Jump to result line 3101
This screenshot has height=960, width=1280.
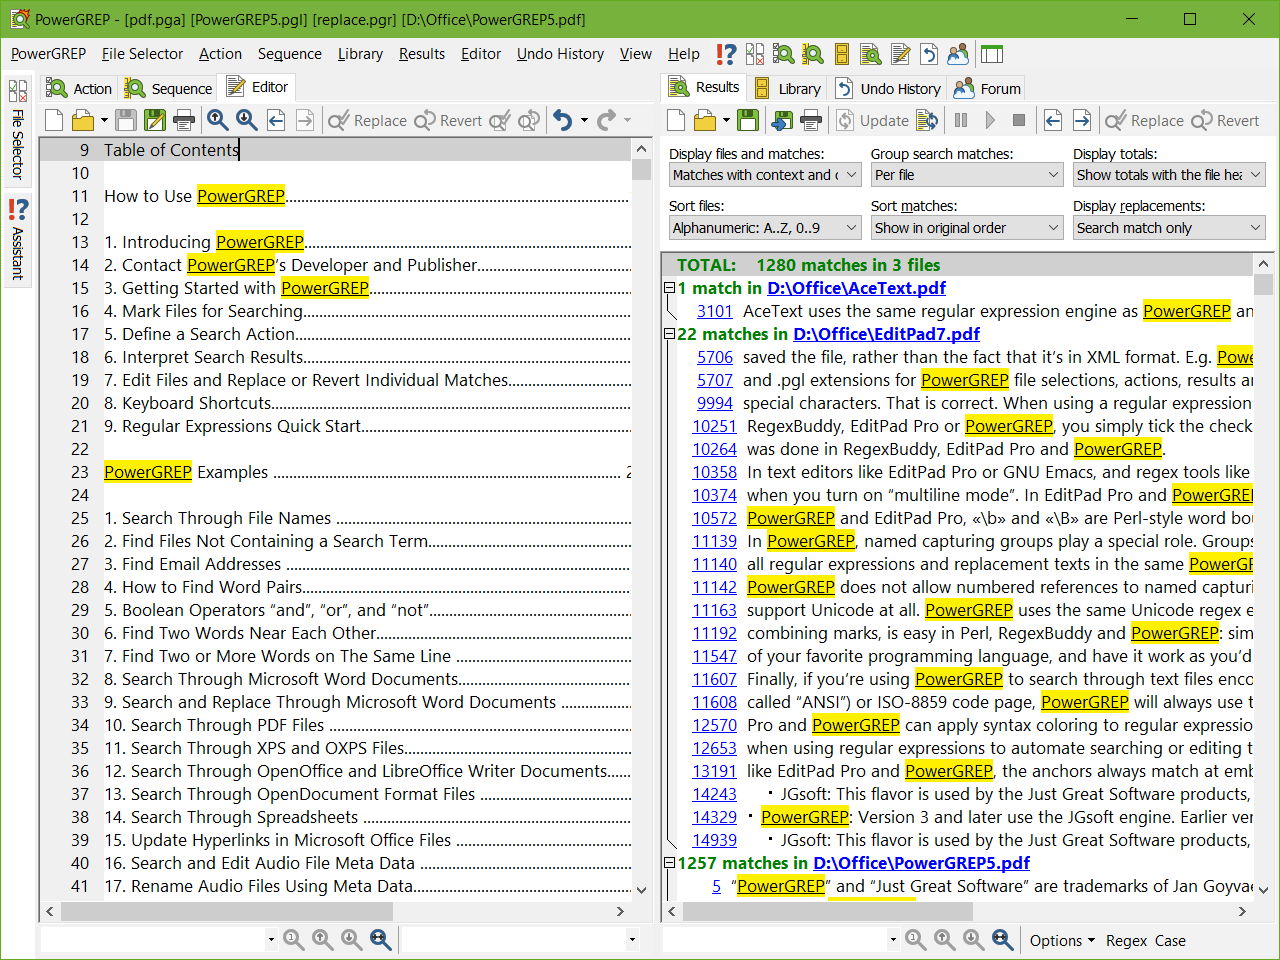tap(715, 311)
